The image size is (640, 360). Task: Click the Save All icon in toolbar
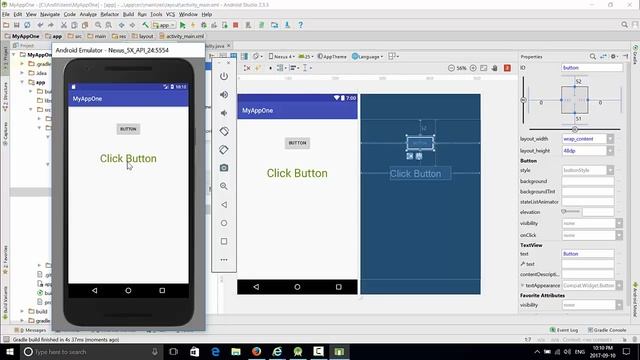click(16, 25)
